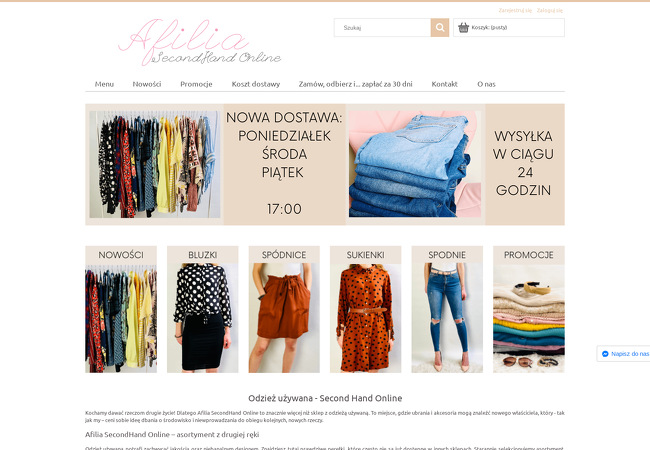Click the Zarejestruj się link
Image resolution: width=650 pixels, height=450 pixels.
tap(515, 10)
